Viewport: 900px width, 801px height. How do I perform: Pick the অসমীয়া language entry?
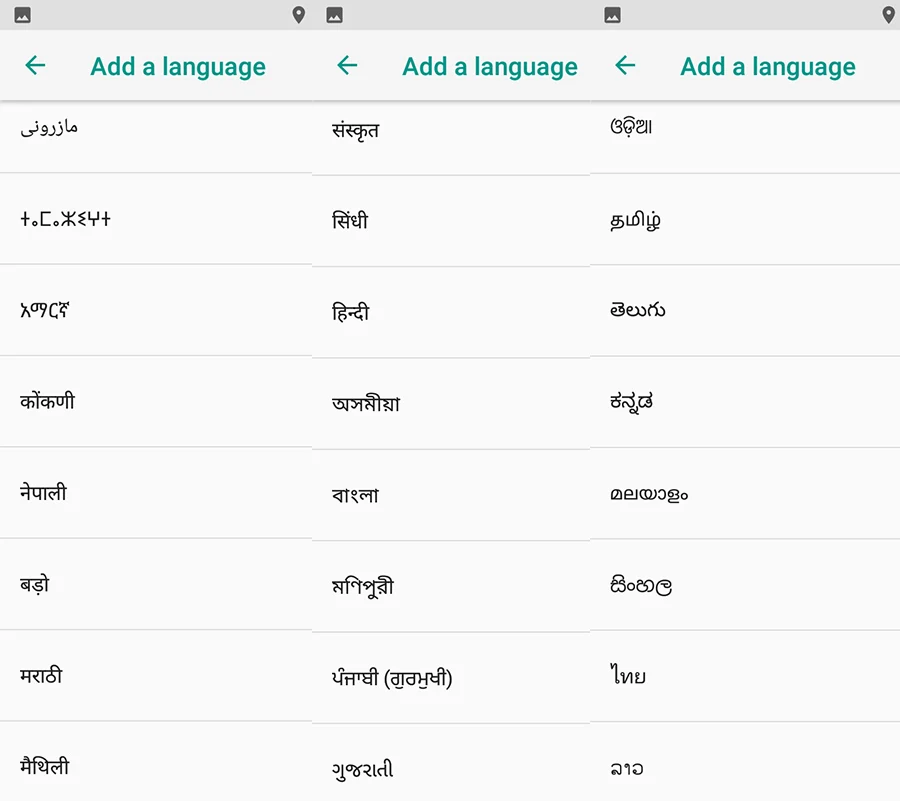(451, 403)
